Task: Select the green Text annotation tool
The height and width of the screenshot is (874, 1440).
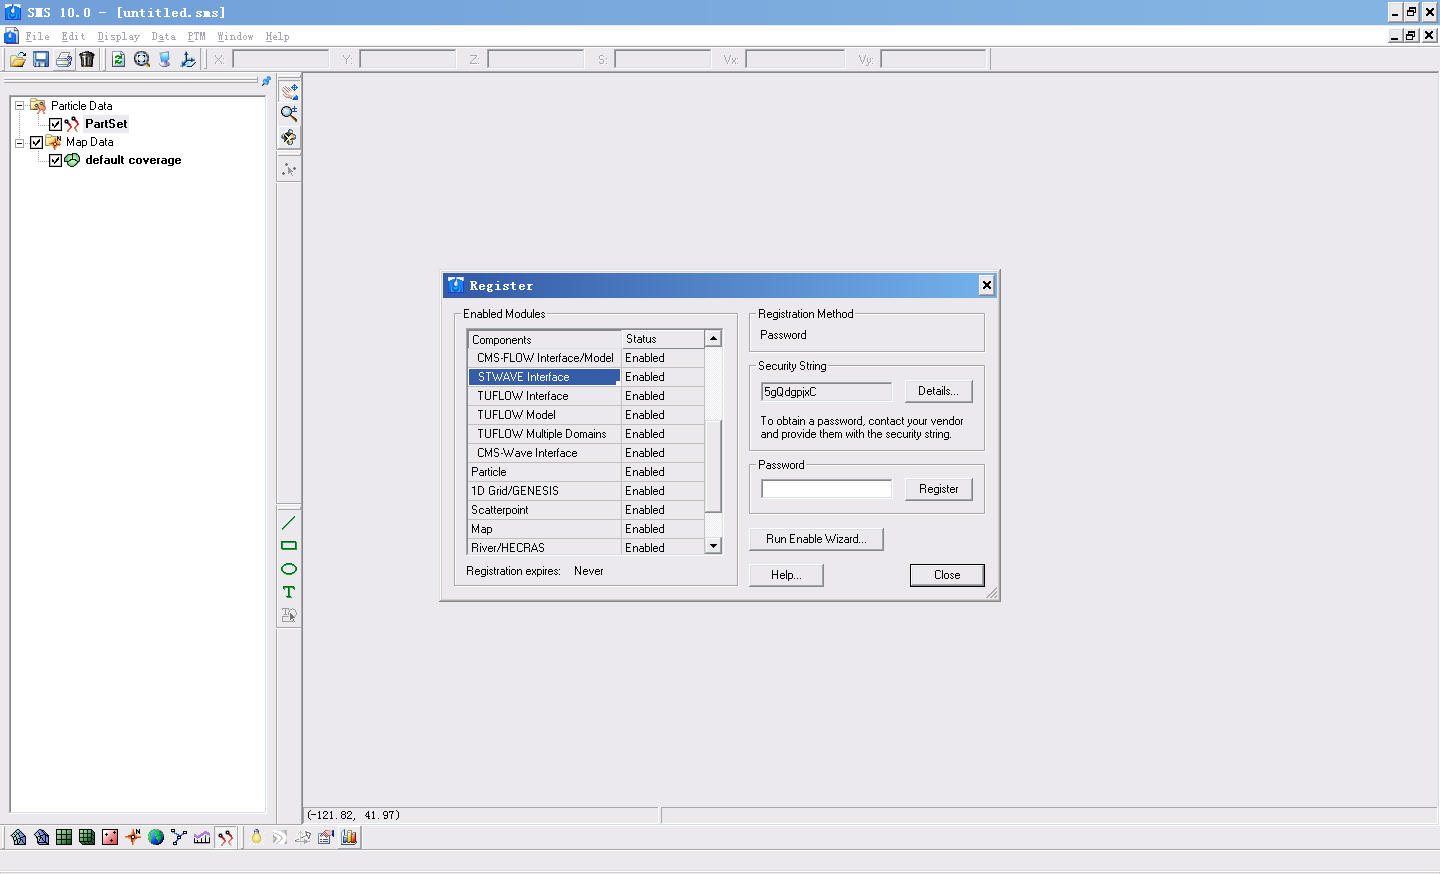Action: click(289, 592)
